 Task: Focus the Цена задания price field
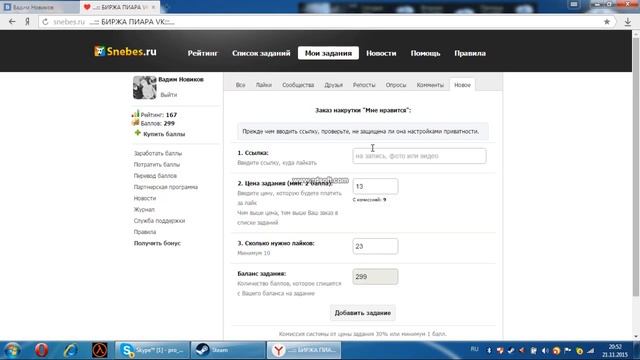pos(375,186)
